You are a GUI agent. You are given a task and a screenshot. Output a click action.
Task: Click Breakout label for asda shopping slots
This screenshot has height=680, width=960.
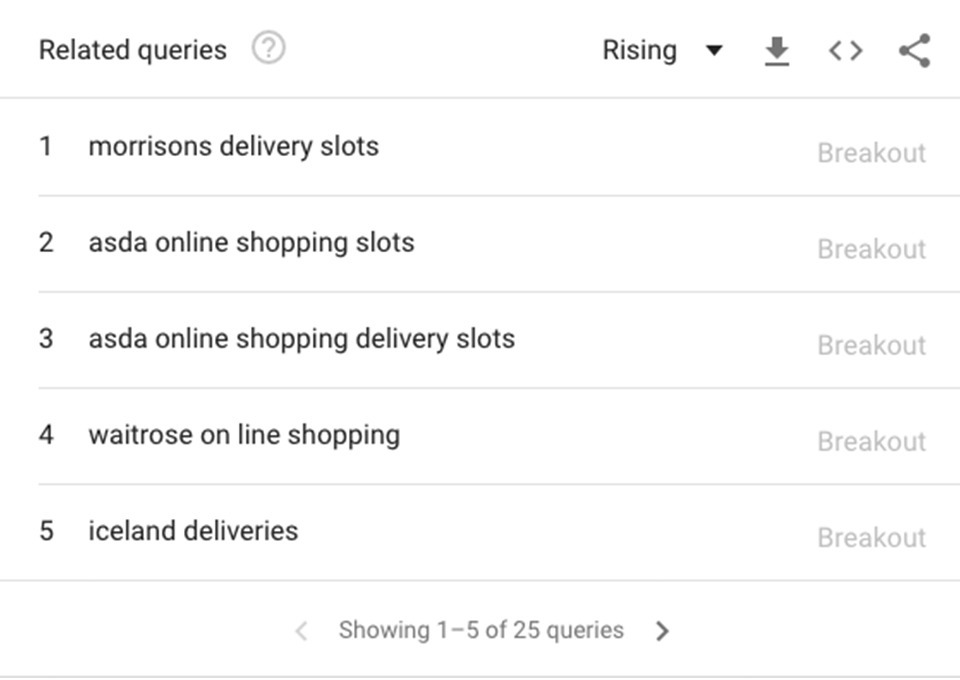pyautogui.click(x=871, y=249)
